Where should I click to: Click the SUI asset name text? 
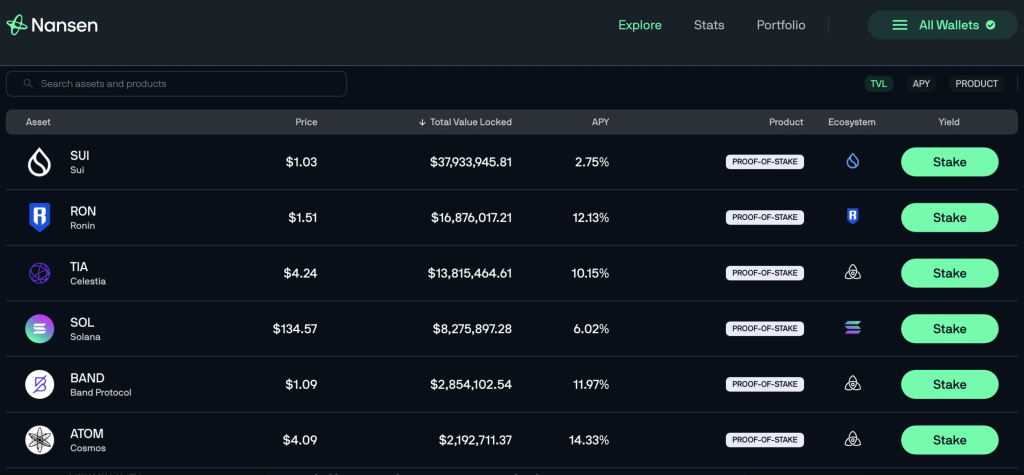(80, 156)
